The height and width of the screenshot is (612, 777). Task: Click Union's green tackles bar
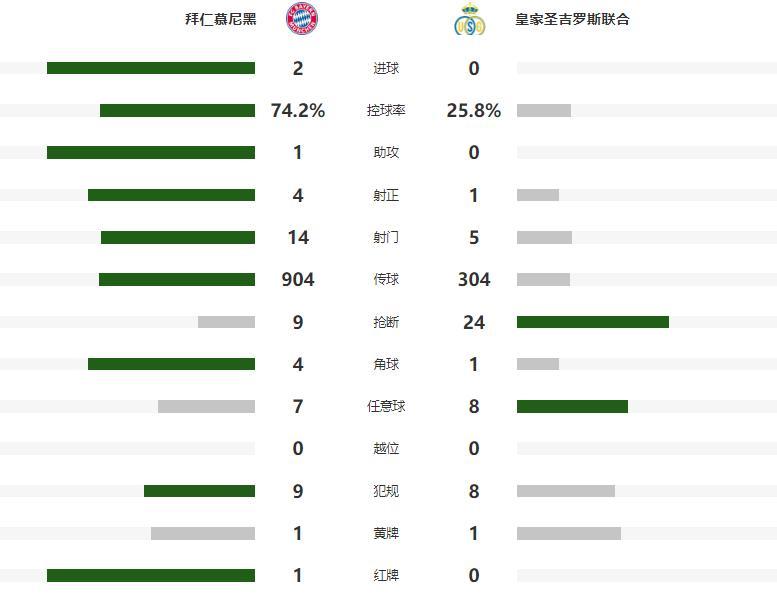[592, 322]
